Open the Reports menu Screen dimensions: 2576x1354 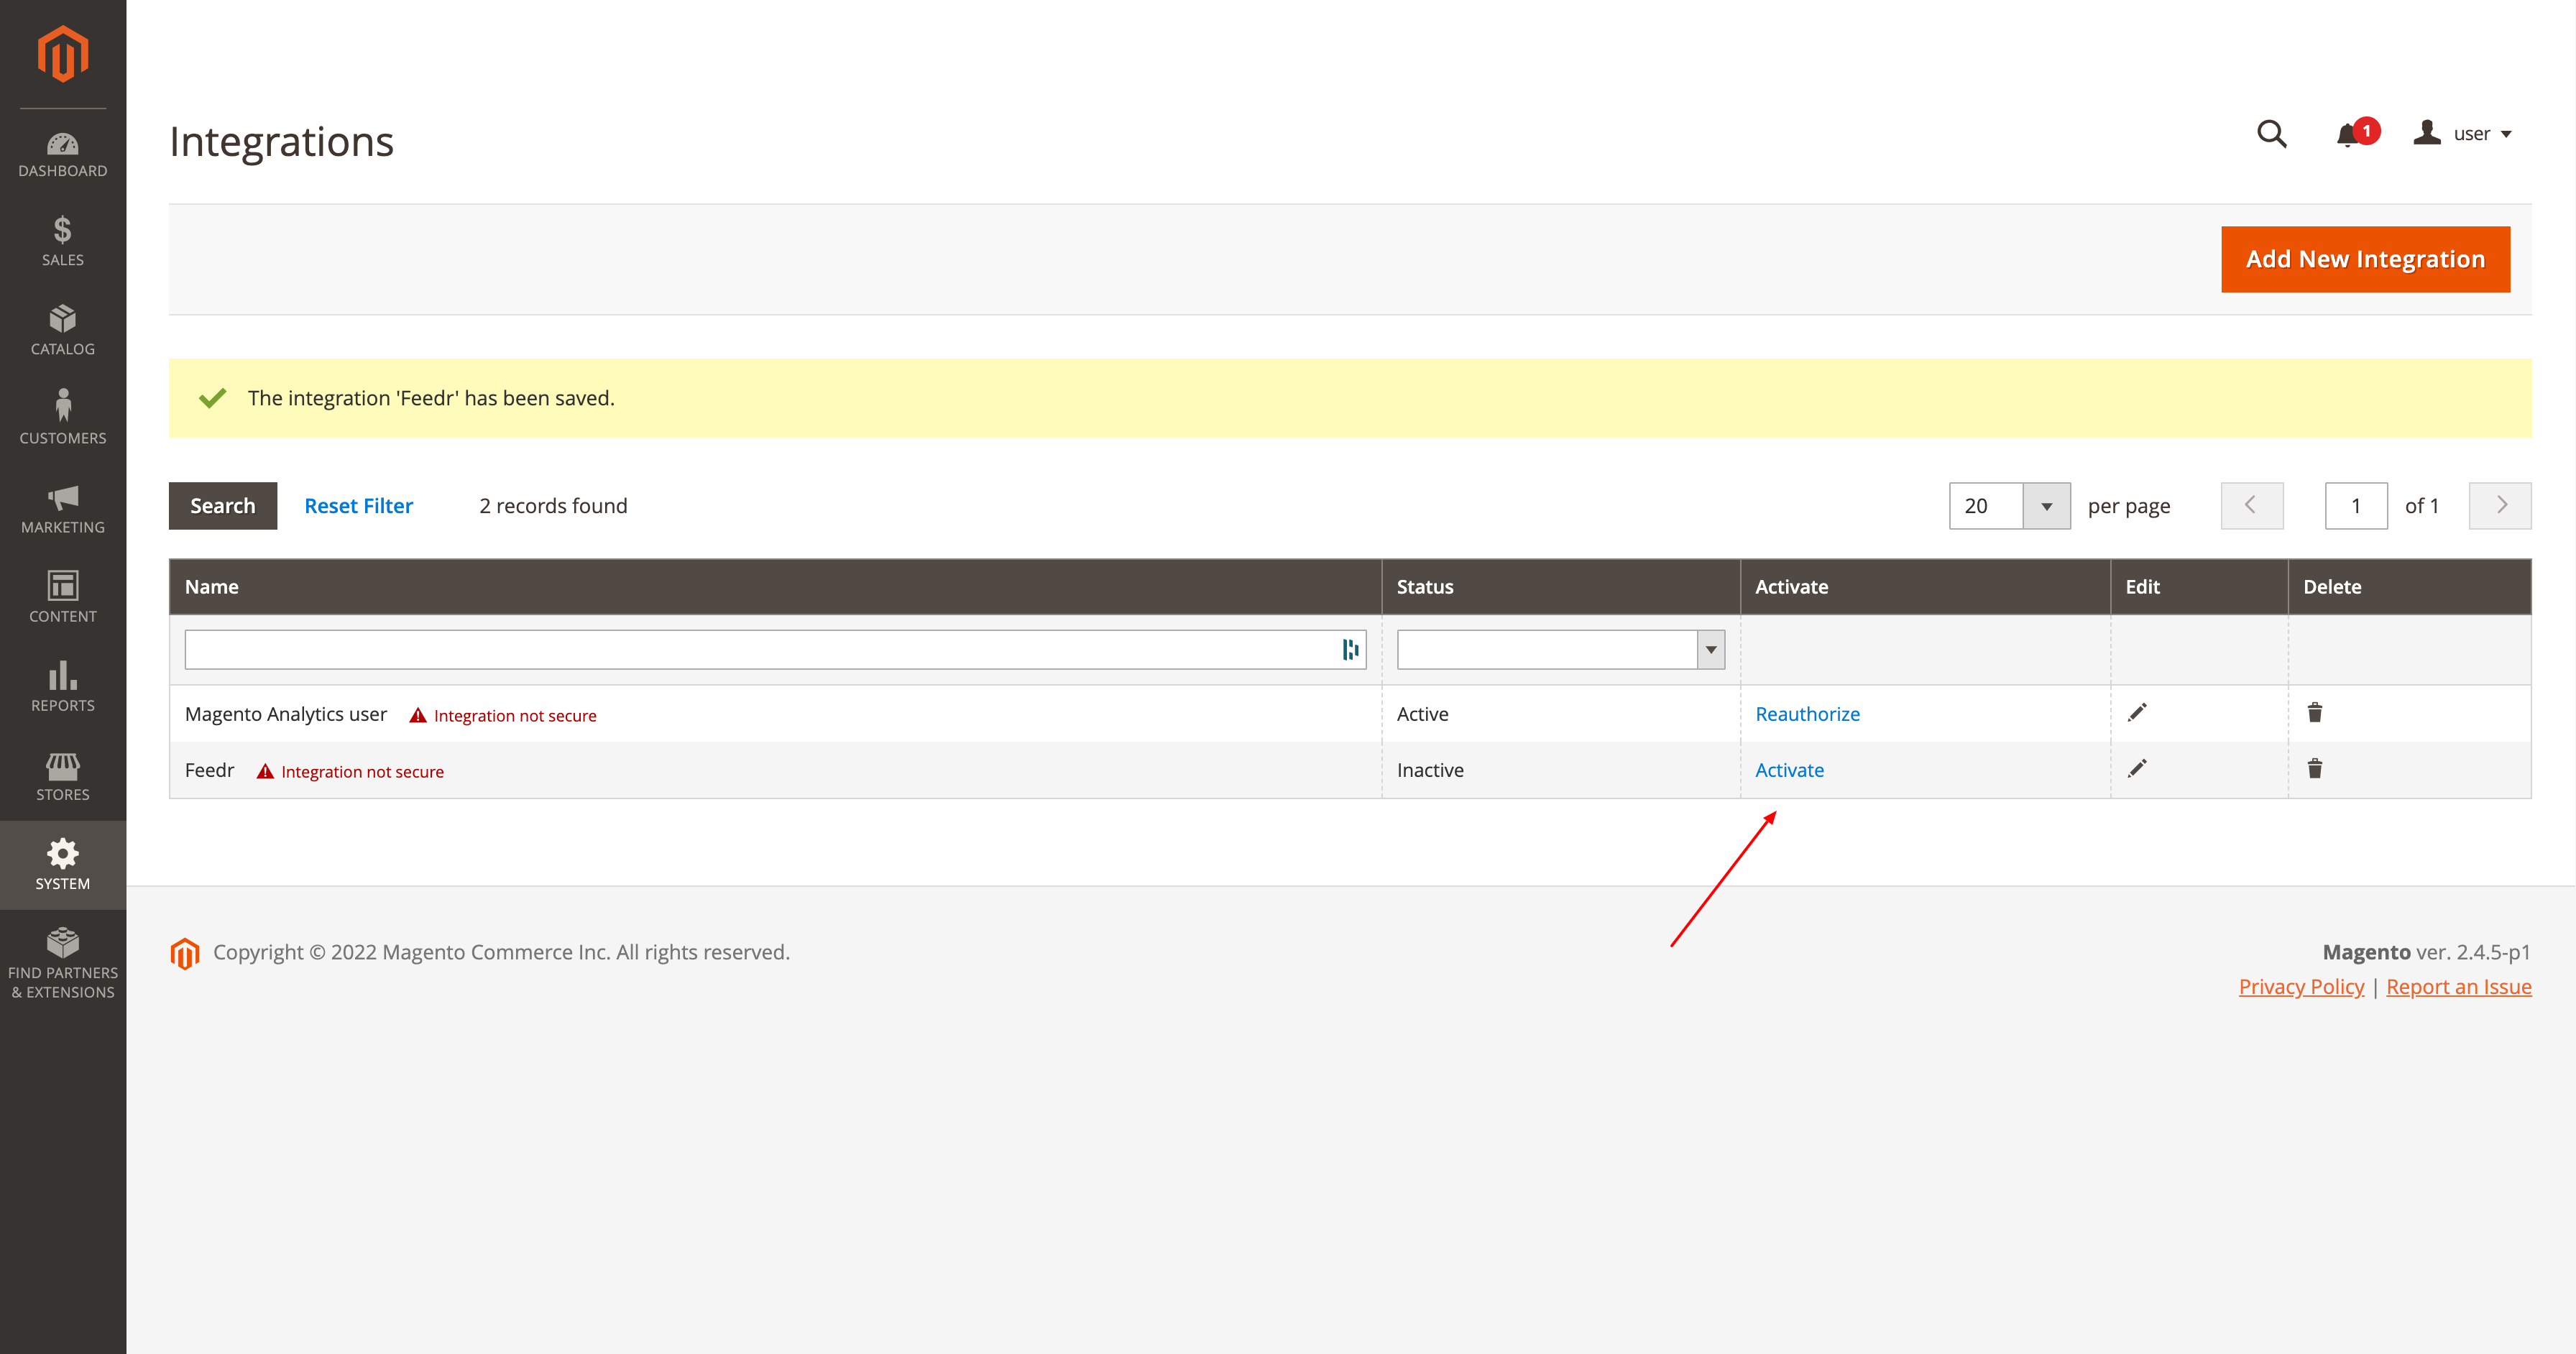point(63,687)
